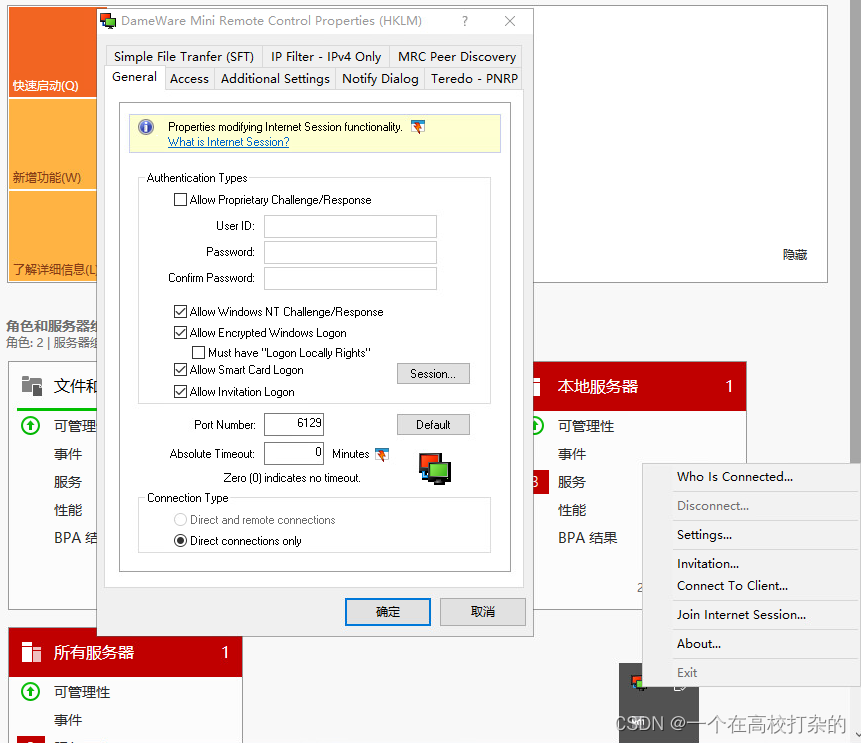Click into the User ID field

350,226
